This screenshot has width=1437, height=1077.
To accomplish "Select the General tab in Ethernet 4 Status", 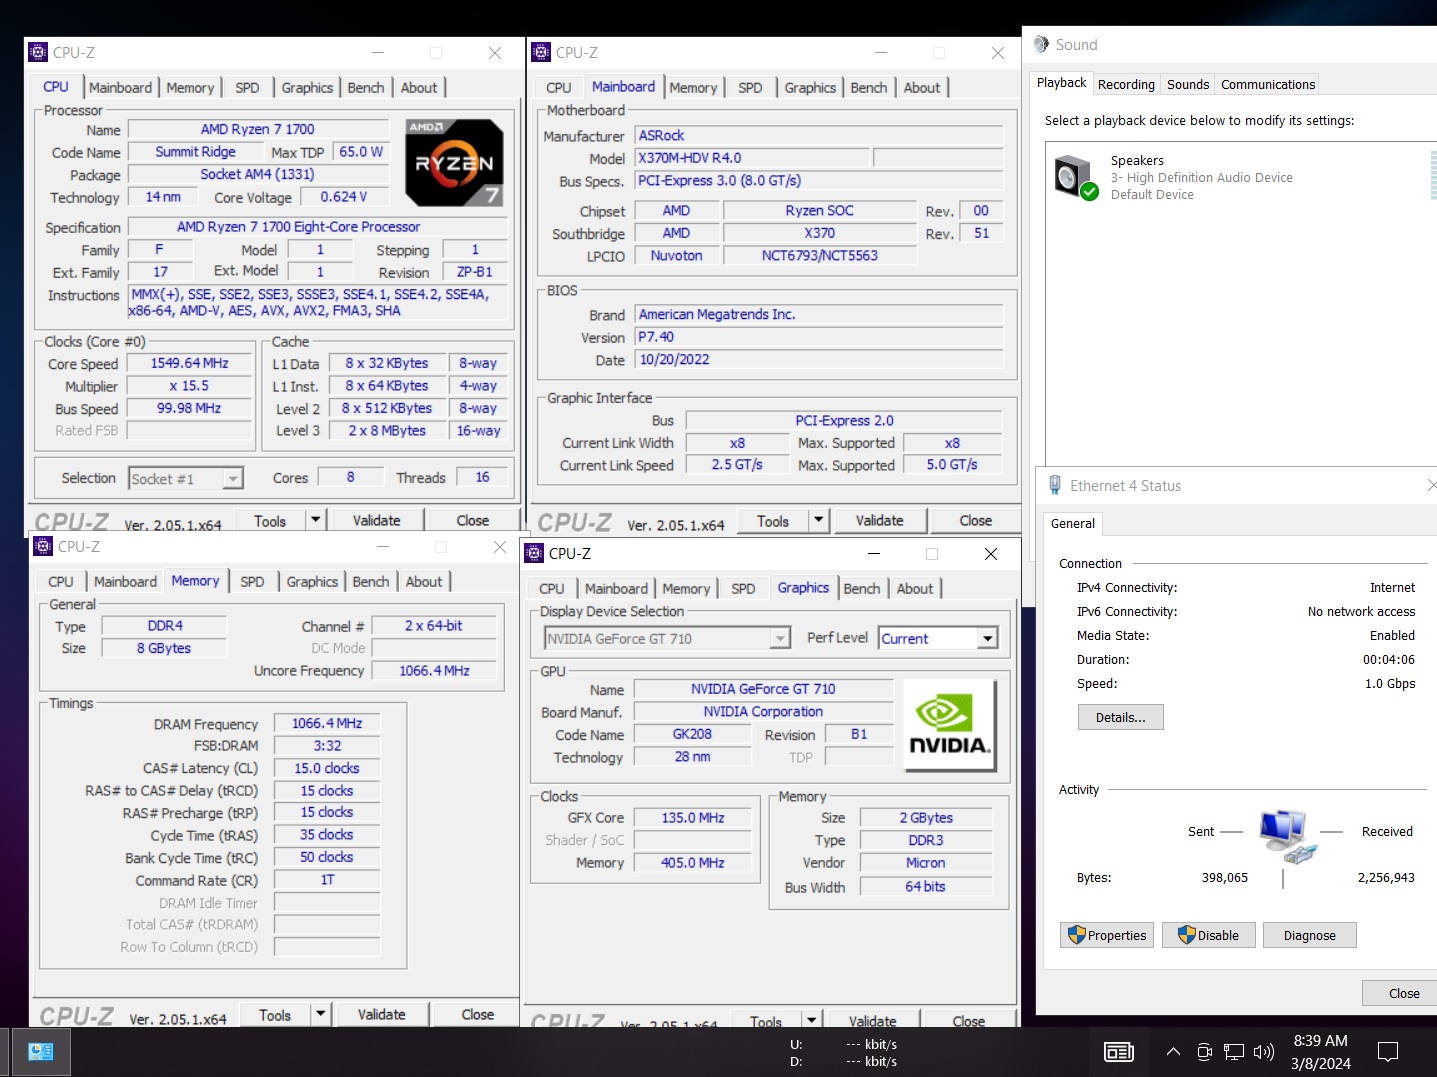I will point(1073,524).
